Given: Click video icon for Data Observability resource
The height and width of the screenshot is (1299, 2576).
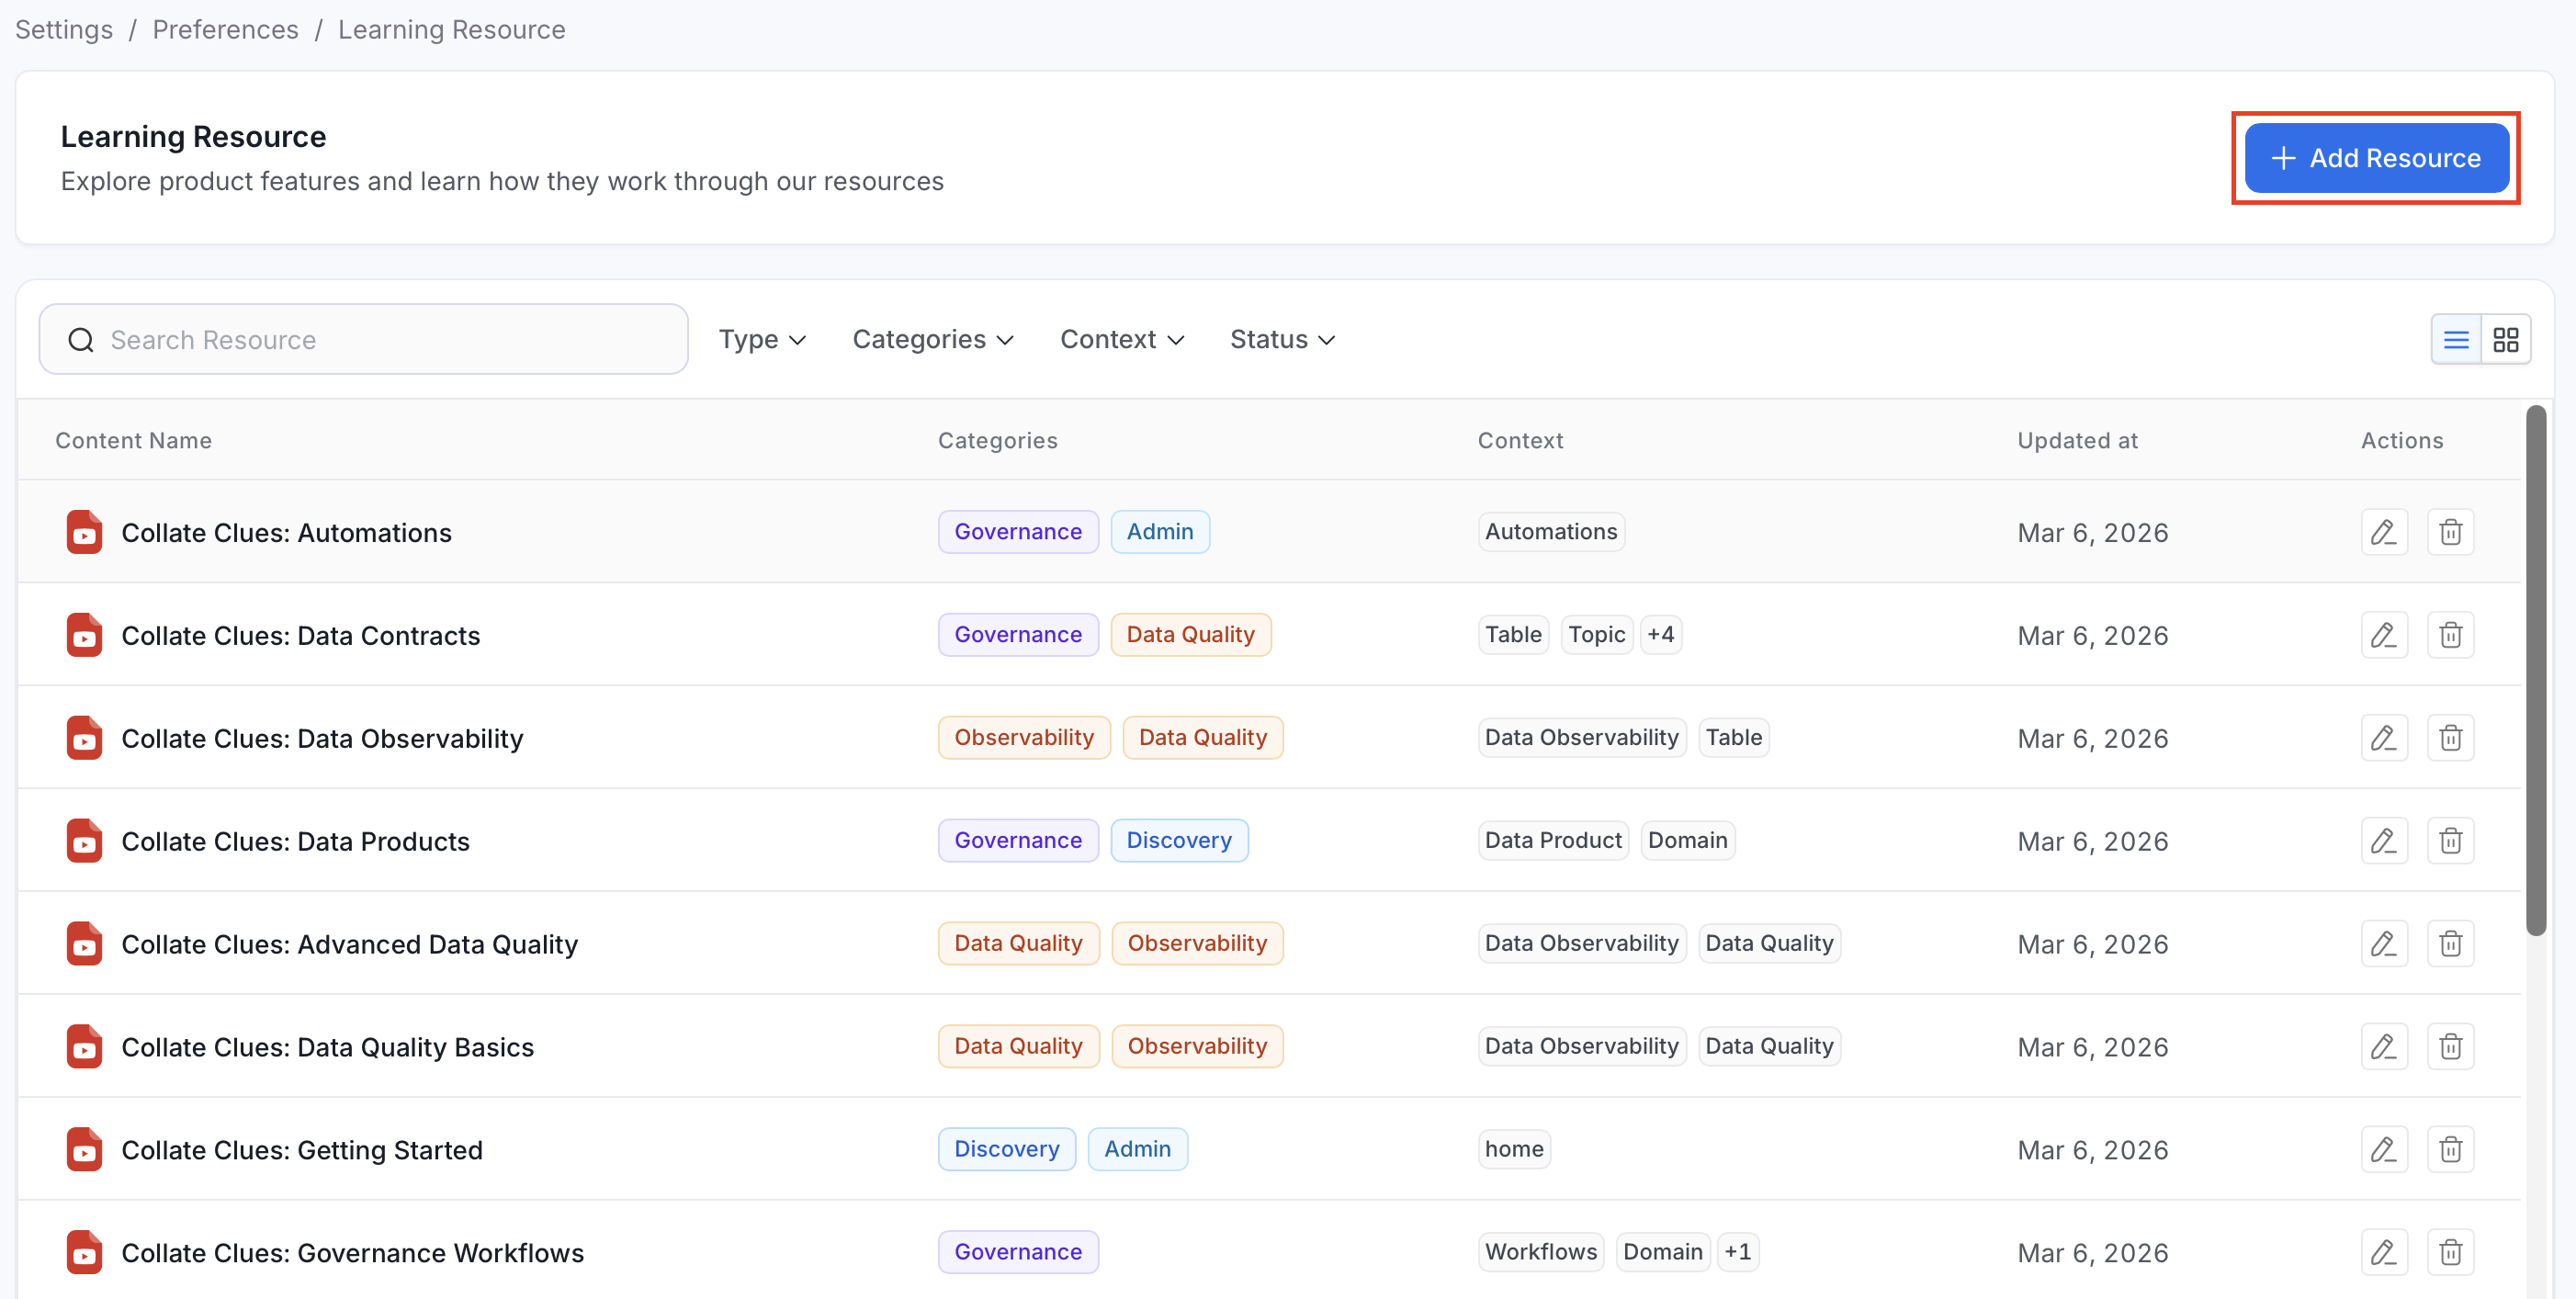Looking at the screenshot, I should 84,738.
